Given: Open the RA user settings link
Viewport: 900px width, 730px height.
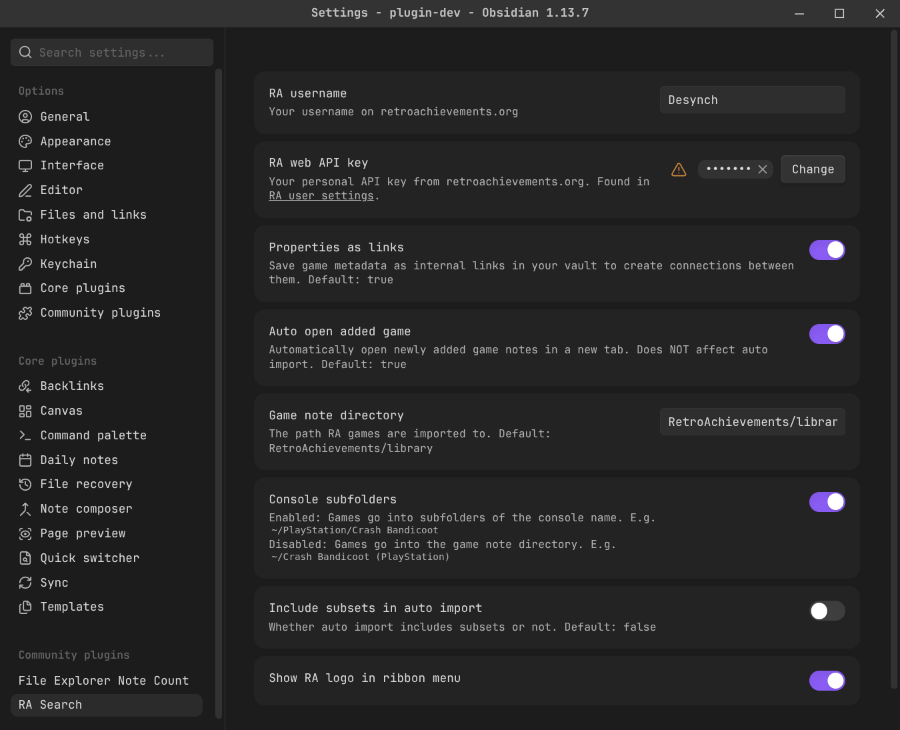Looking at the screenshot, I should pyautogui.click(x=321, y=196).
